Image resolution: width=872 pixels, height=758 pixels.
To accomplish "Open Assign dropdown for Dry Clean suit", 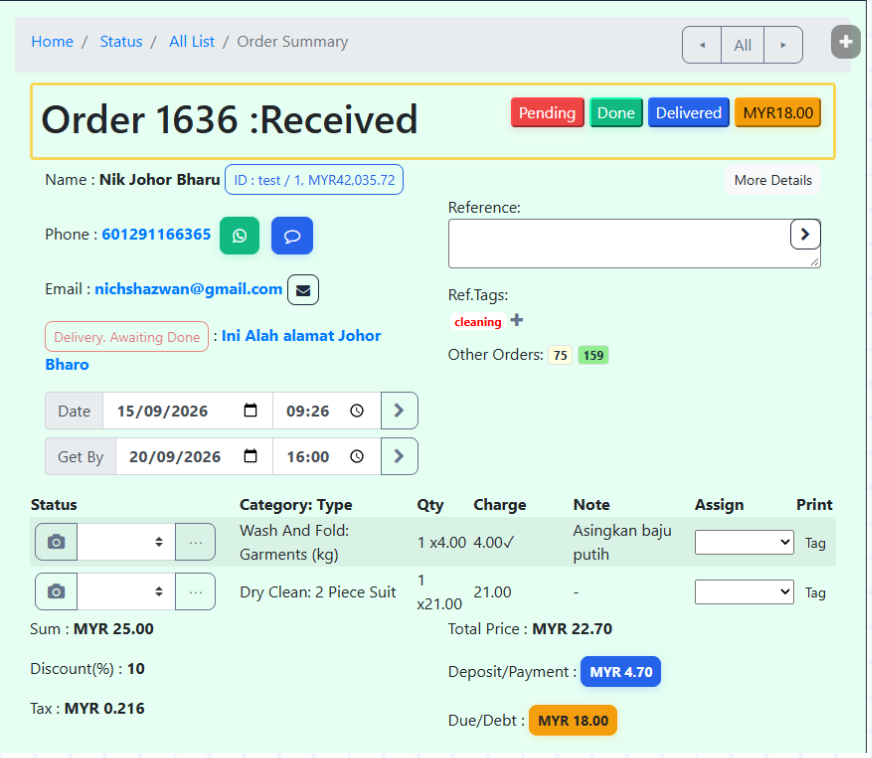I will (x=744, y=592).
